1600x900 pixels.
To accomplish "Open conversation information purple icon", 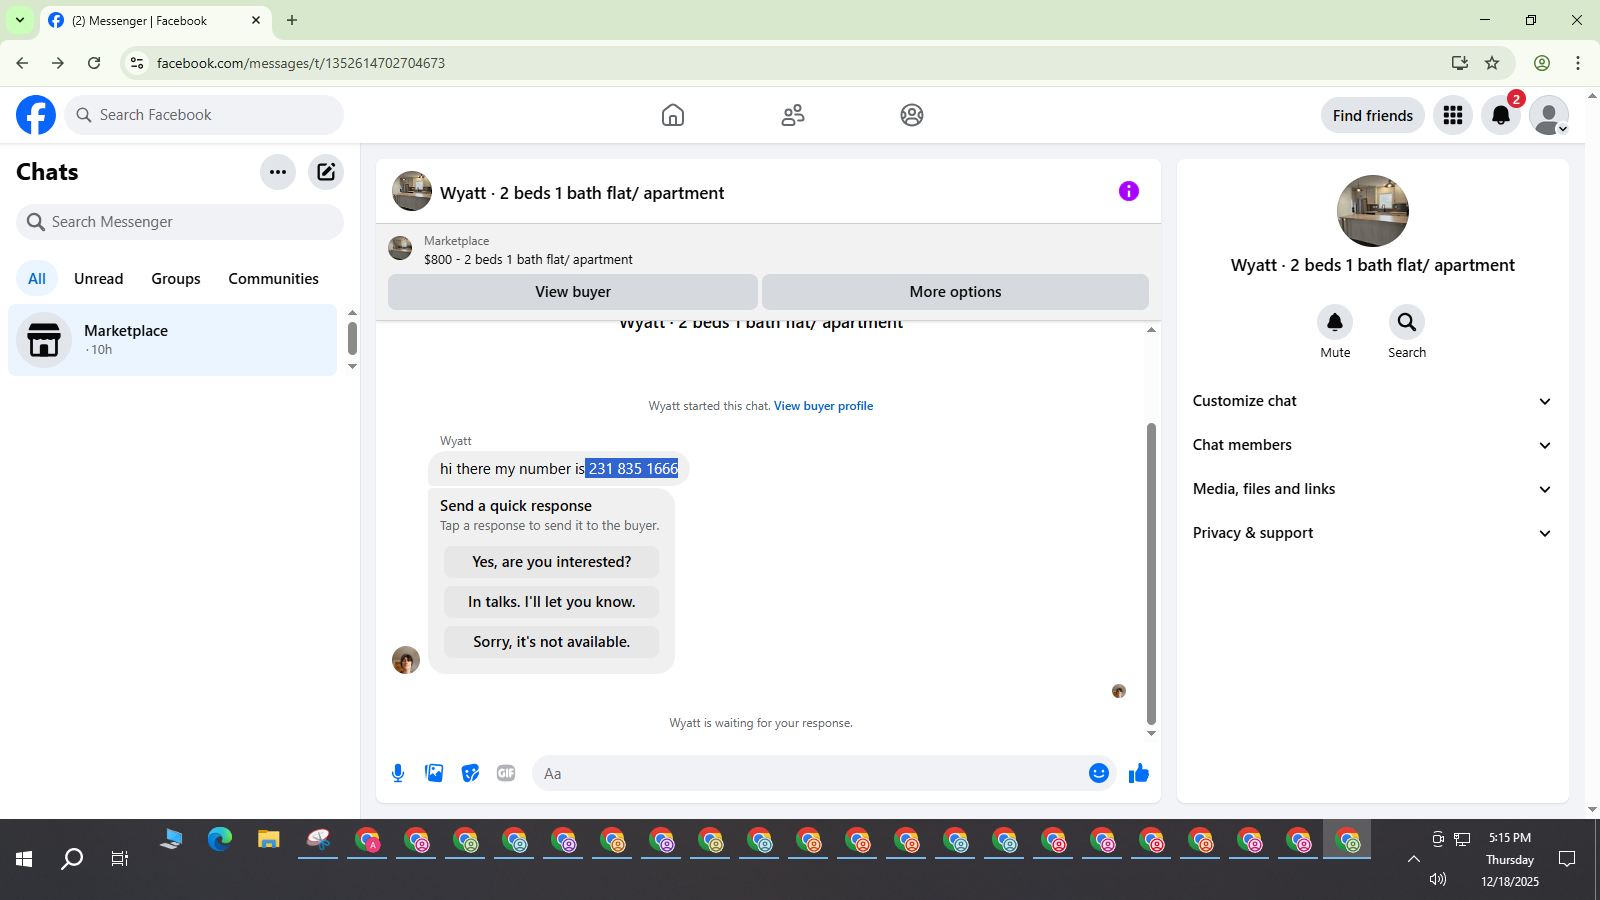I will click(x=1129, y=191).
